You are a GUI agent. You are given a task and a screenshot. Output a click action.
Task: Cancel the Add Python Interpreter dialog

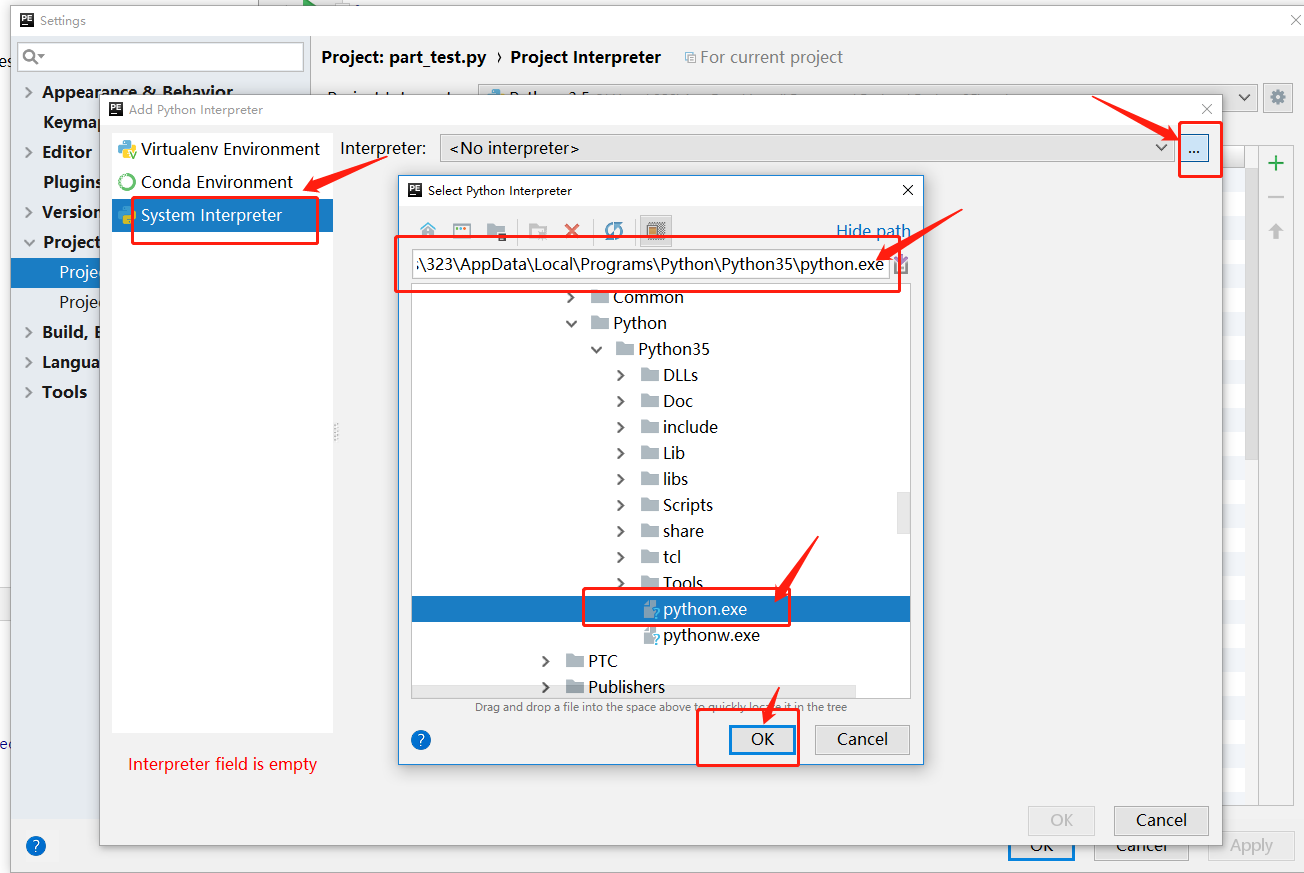pos(1161,820)
